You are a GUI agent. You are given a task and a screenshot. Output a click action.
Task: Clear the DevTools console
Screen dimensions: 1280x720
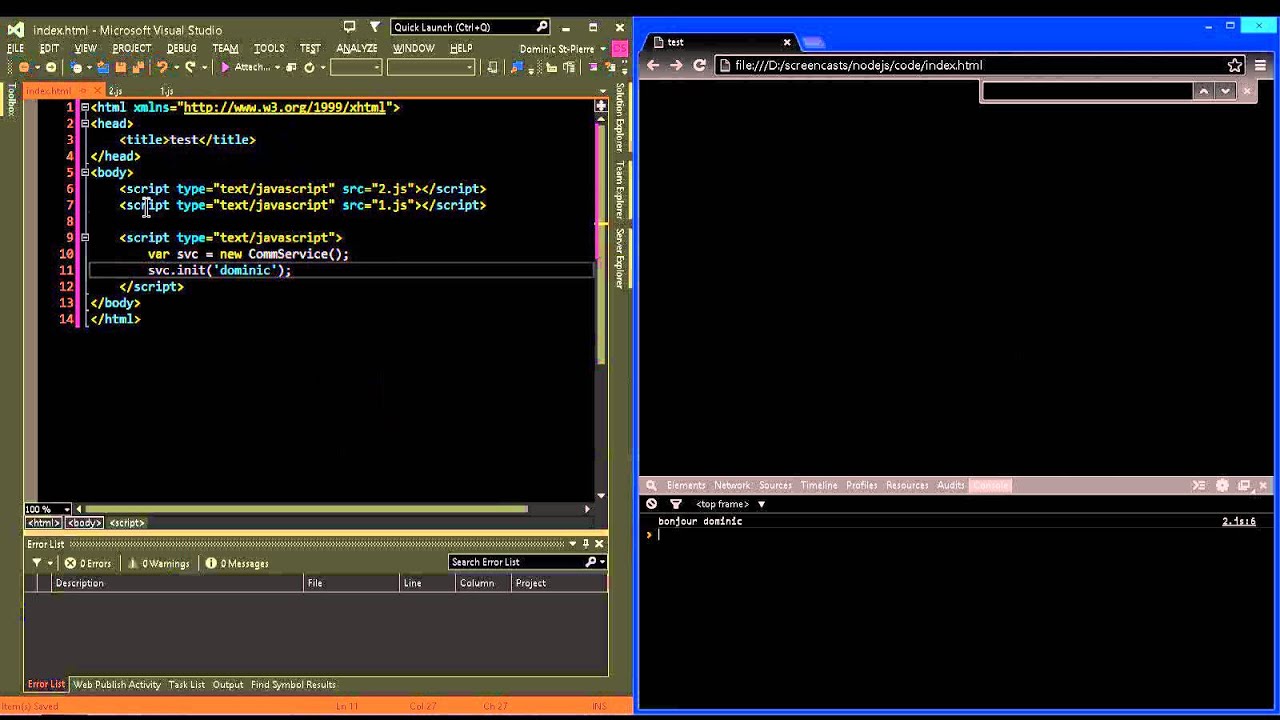coord(651,504)
